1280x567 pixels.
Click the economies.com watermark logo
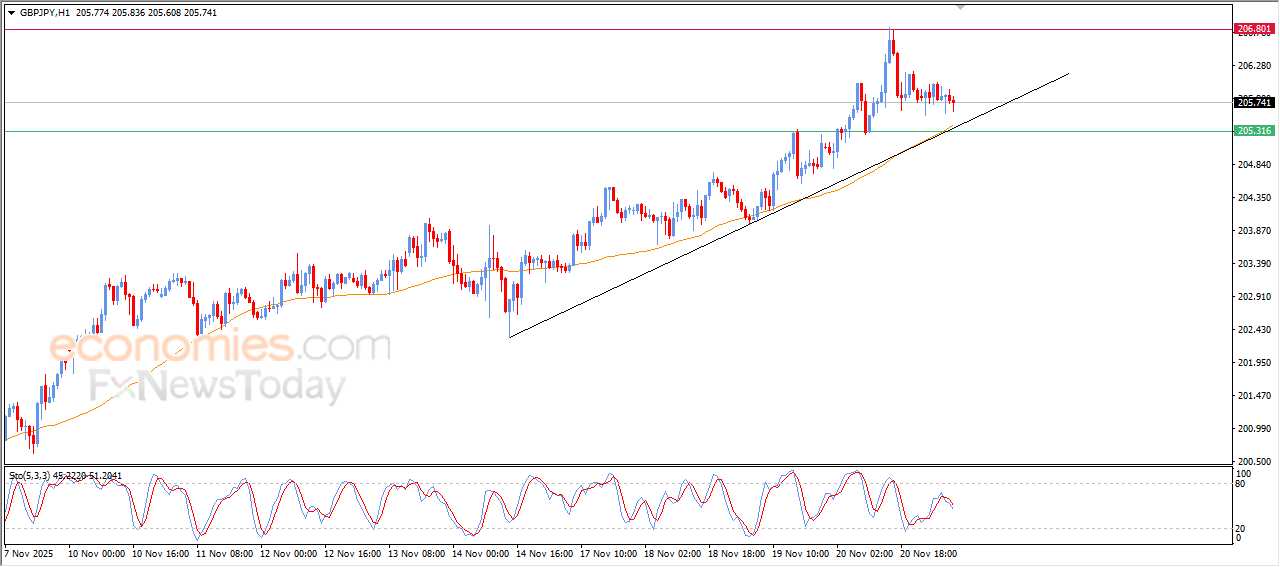pyautogui.click(x=220, y=347)
